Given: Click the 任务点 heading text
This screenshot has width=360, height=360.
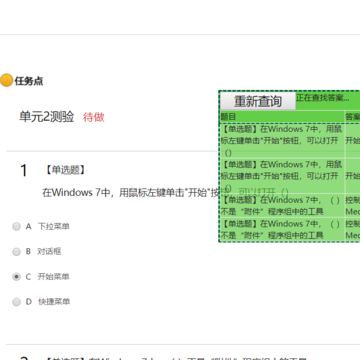Looking at the screenshot, I should pos(29,81).
